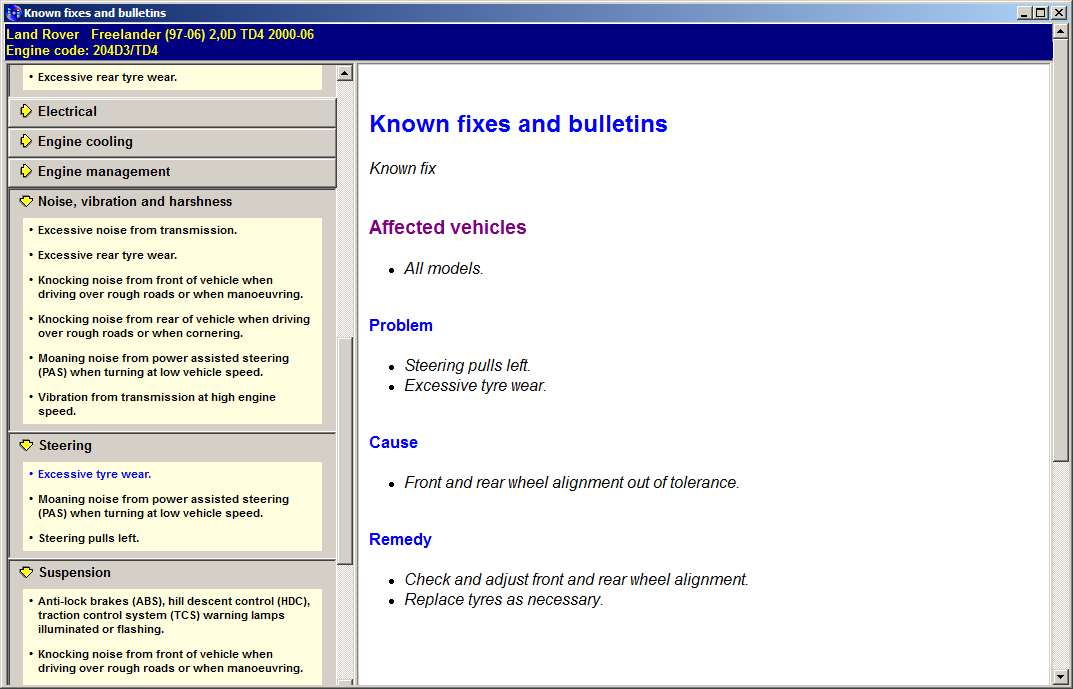The height and width of the screenshot is (689, 1073).
Task: Click the left list's scroll-up arrow
Action: point(345,73)
